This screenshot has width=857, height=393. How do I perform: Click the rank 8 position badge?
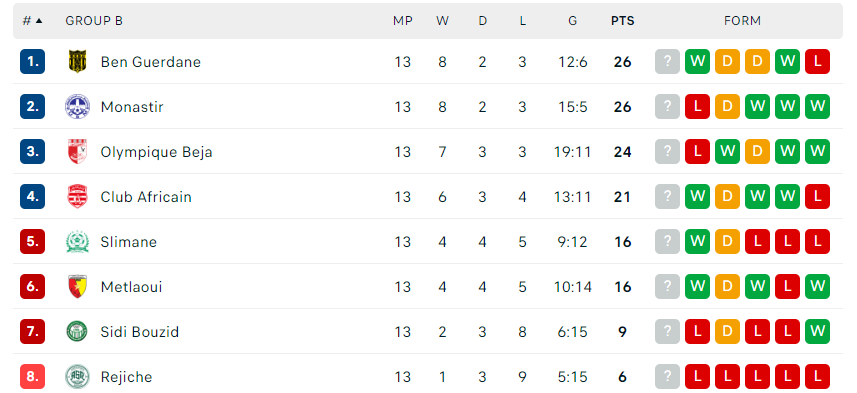coord(32,377)
